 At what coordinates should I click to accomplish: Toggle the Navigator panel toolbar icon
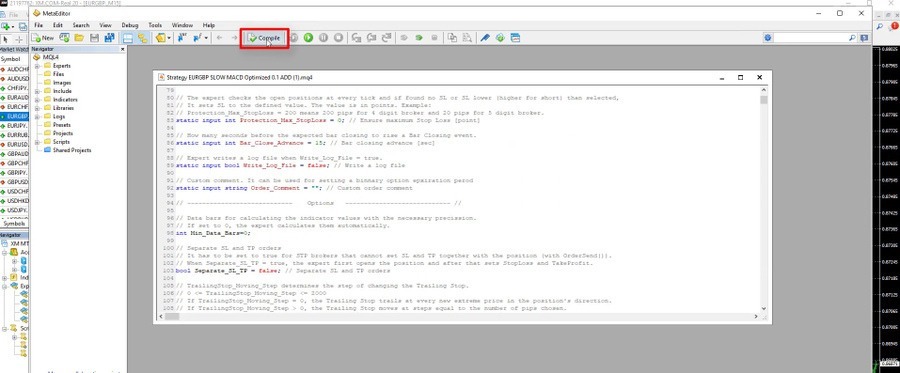[x=127, y=38]
